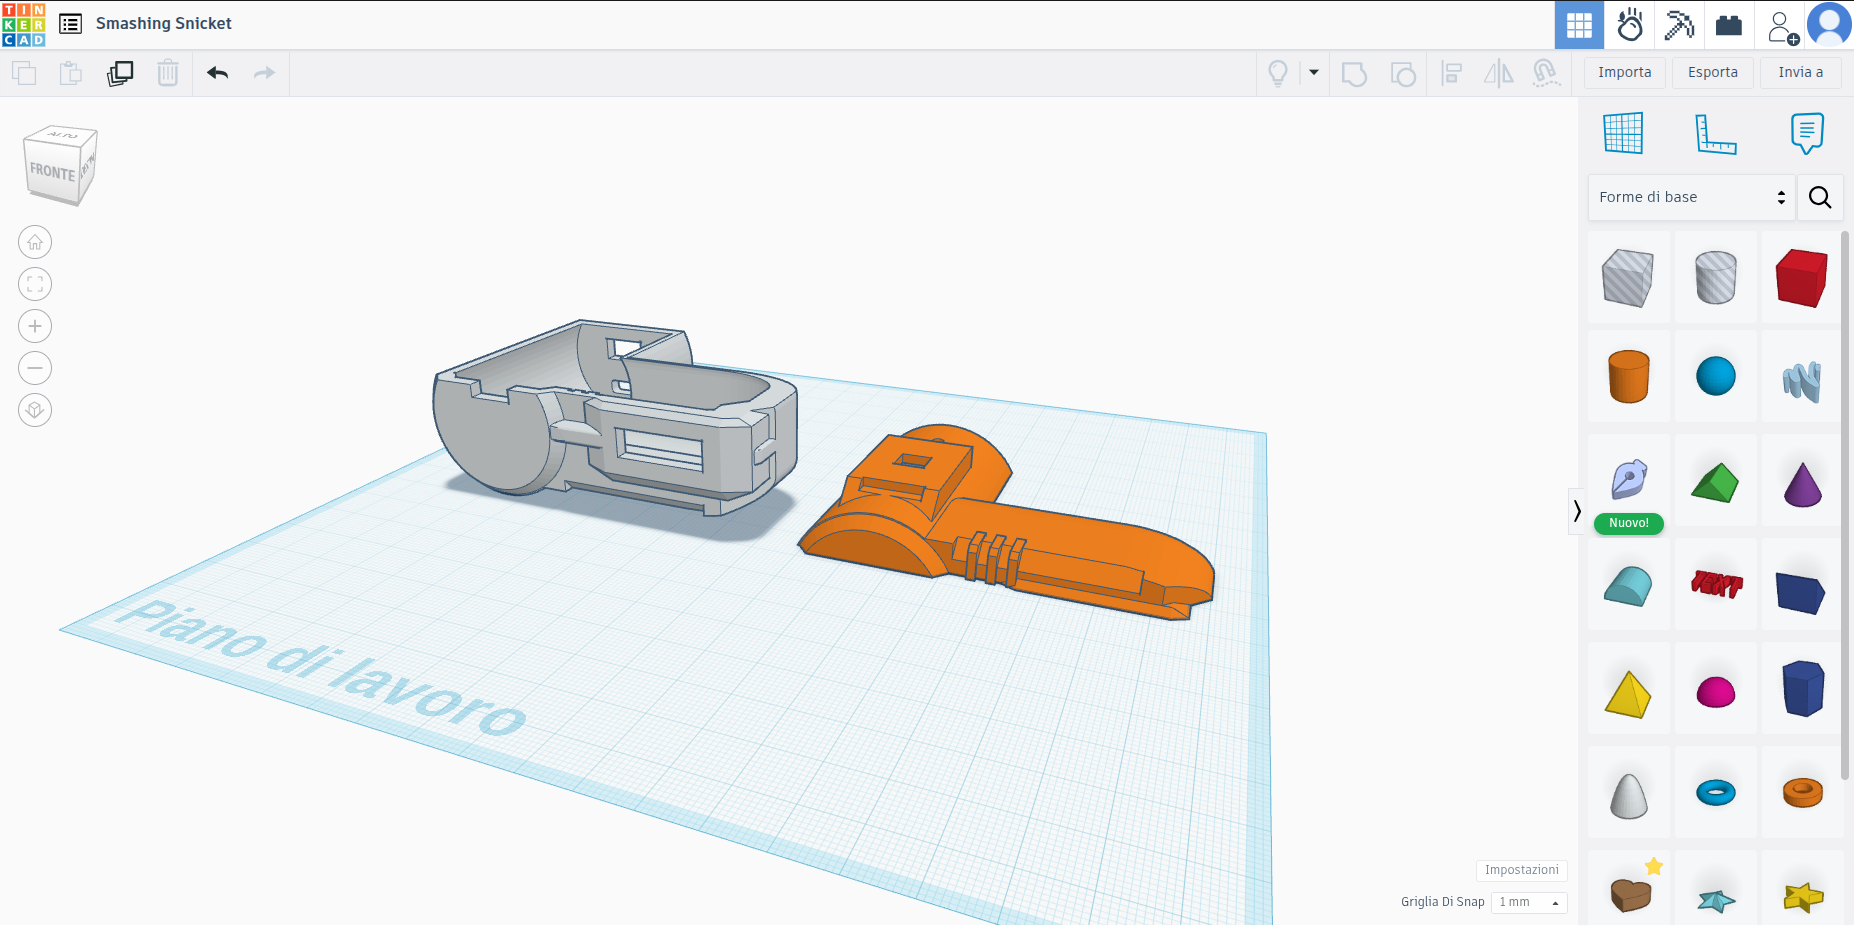Image resolution: width=1854 pixels, height=925 pixels.
Task: Pick the teal round roof shape
Action: [1628, 586]
